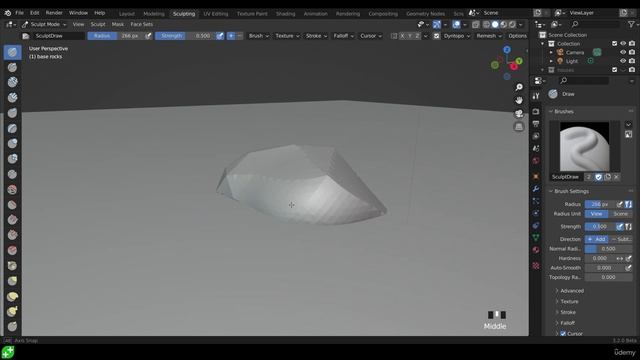Set Radius Unit to Scene
Image resolution: width=640 pixels, height=360 pixels.
[620, 214]
